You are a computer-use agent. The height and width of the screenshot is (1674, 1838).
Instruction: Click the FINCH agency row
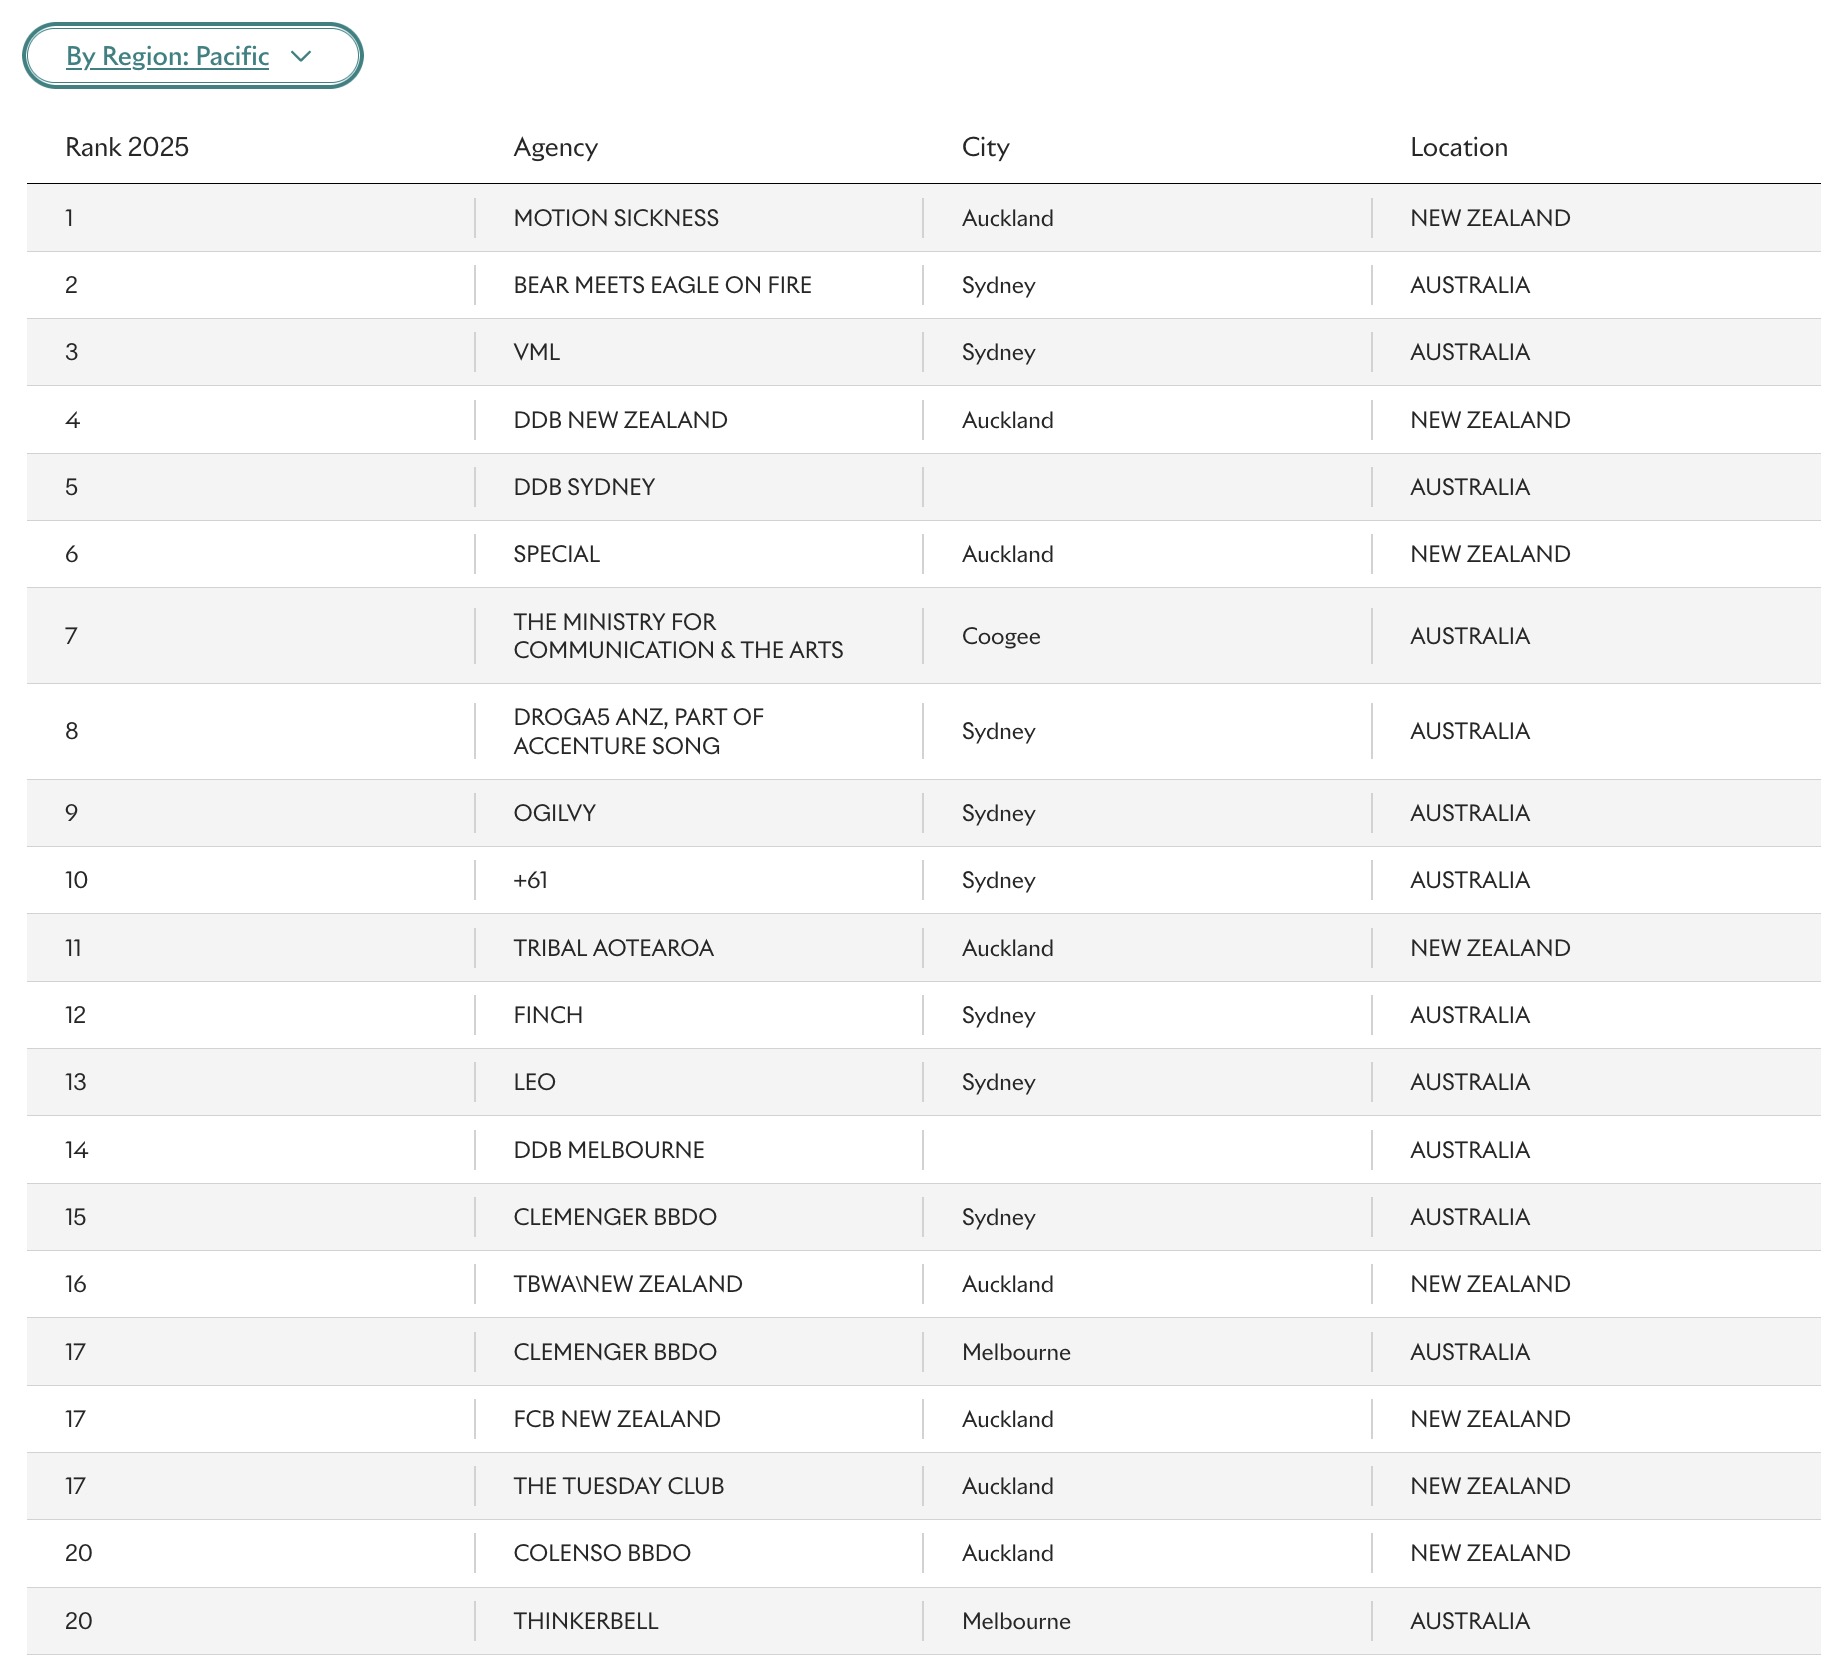tap(548, 1015)
